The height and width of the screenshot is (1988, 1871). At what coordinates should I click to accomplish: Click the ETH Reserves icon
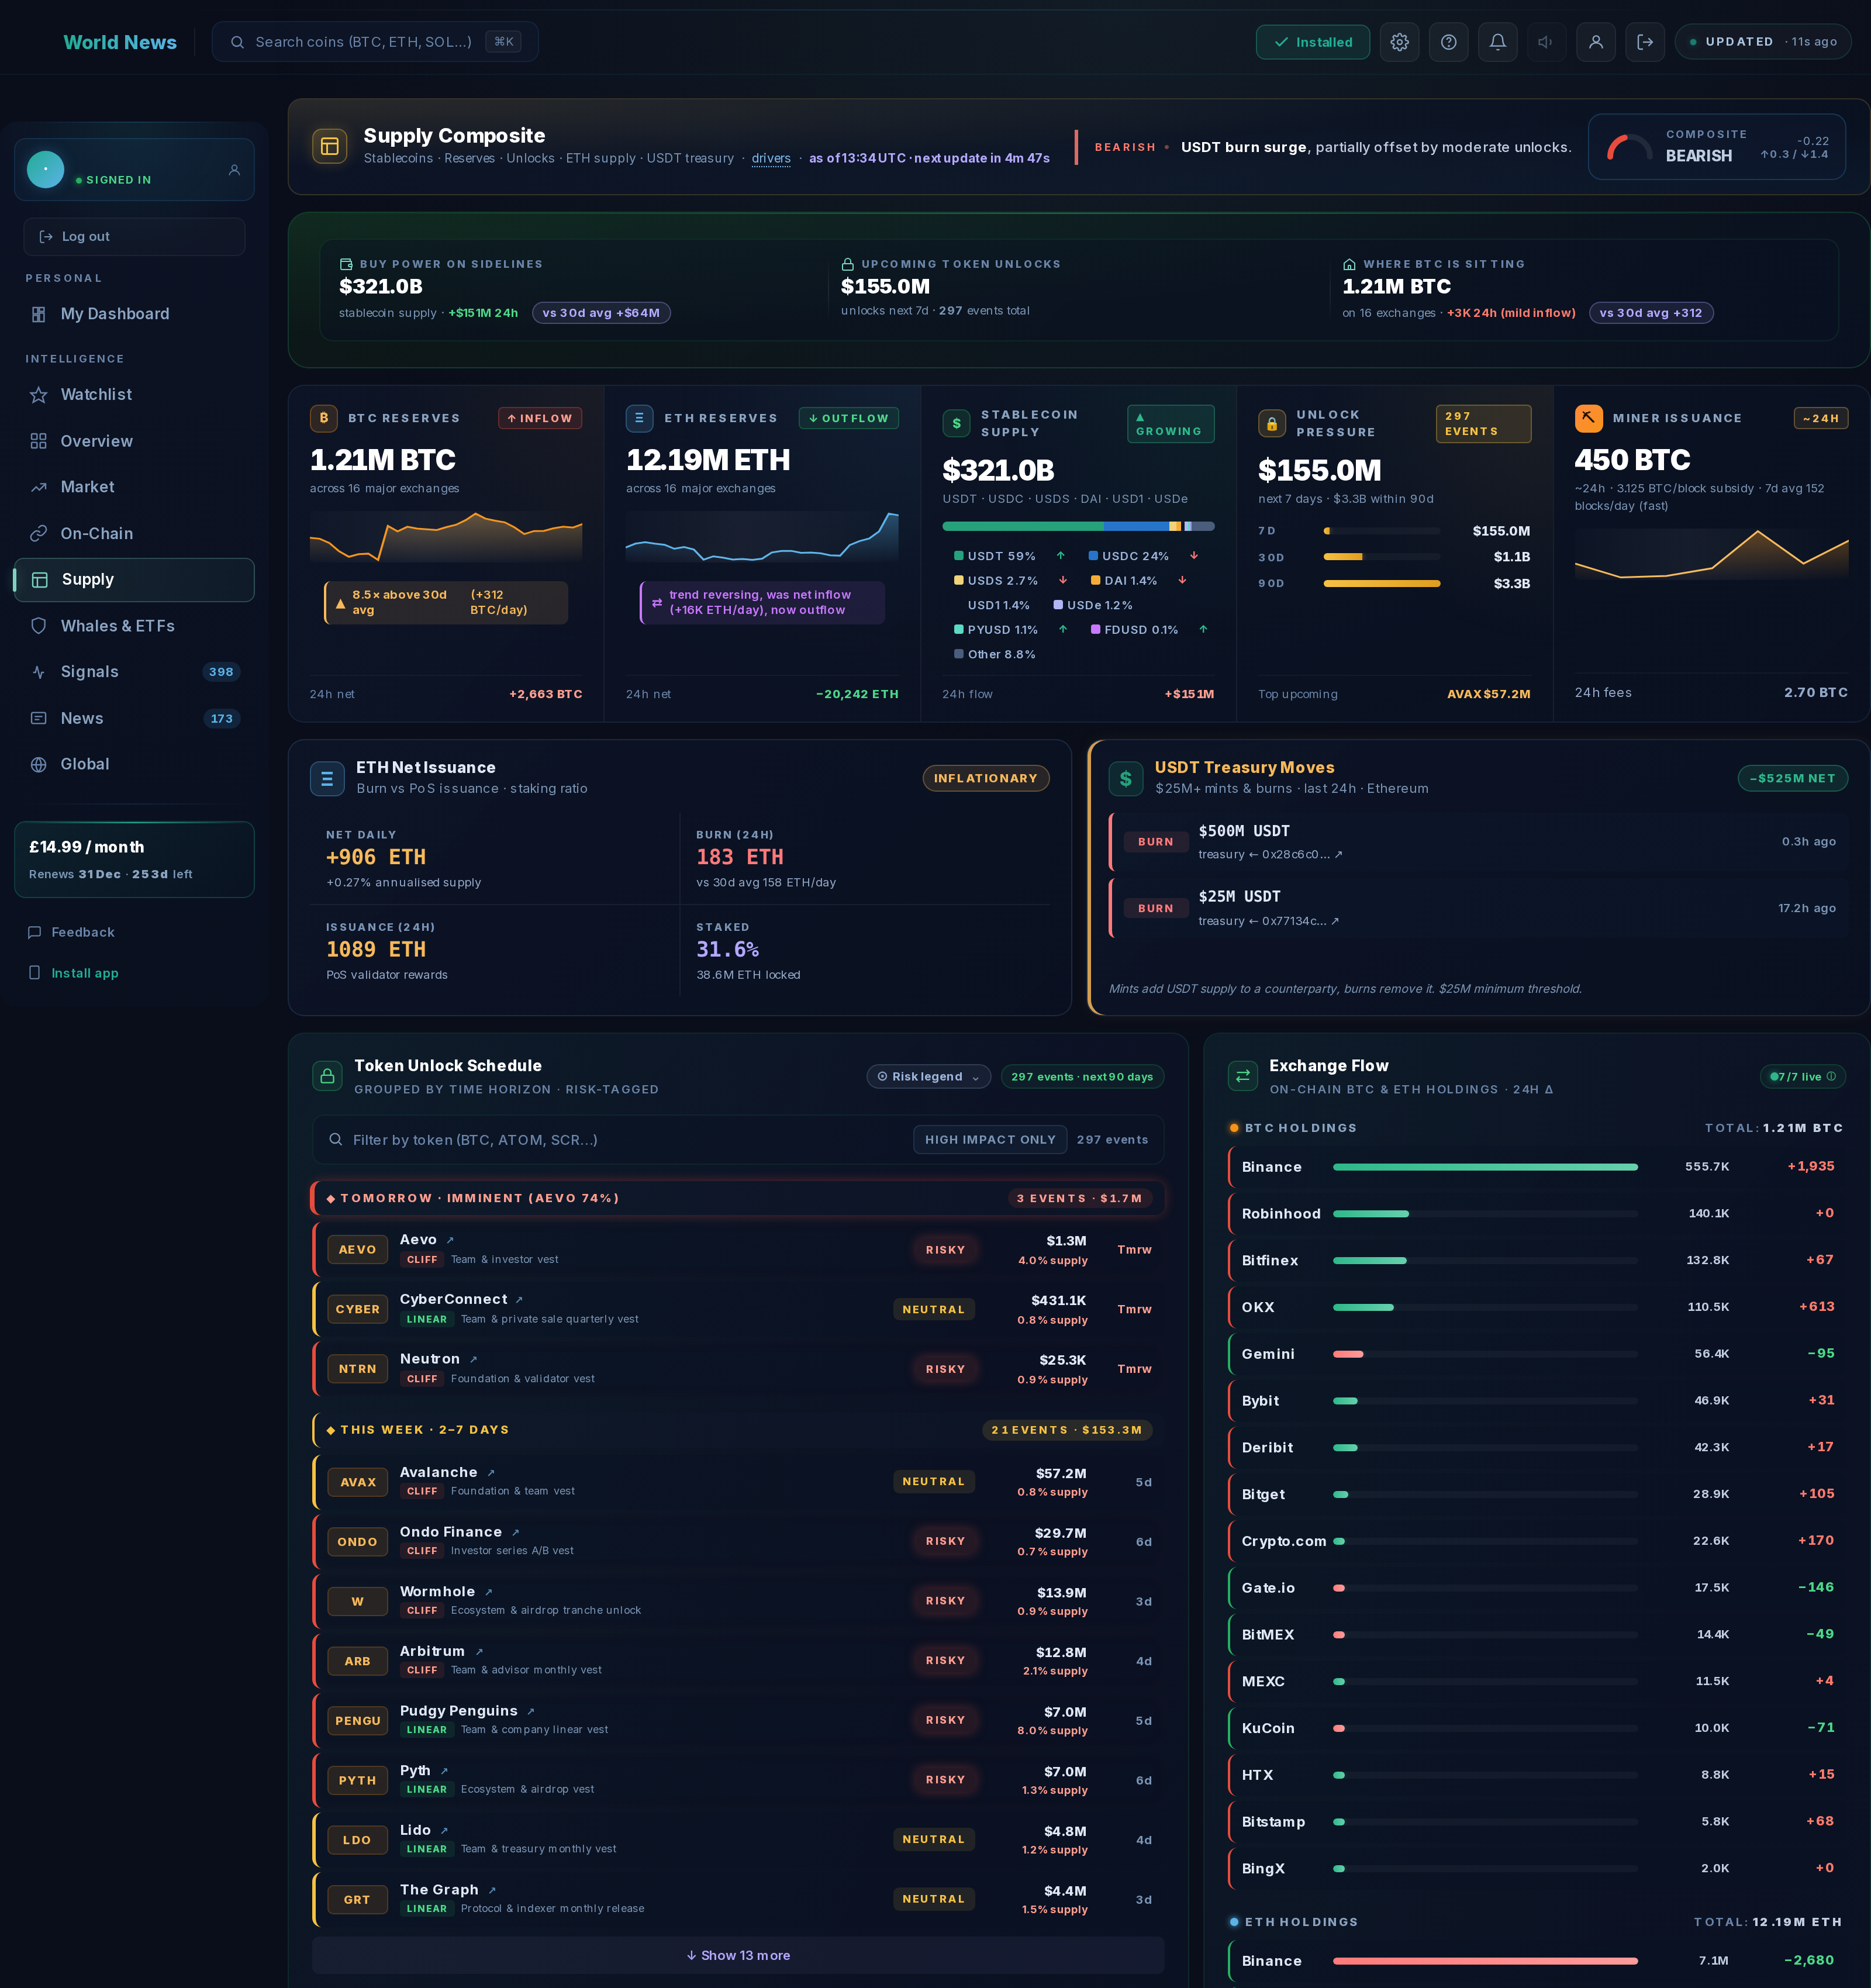tap(639, 418)
